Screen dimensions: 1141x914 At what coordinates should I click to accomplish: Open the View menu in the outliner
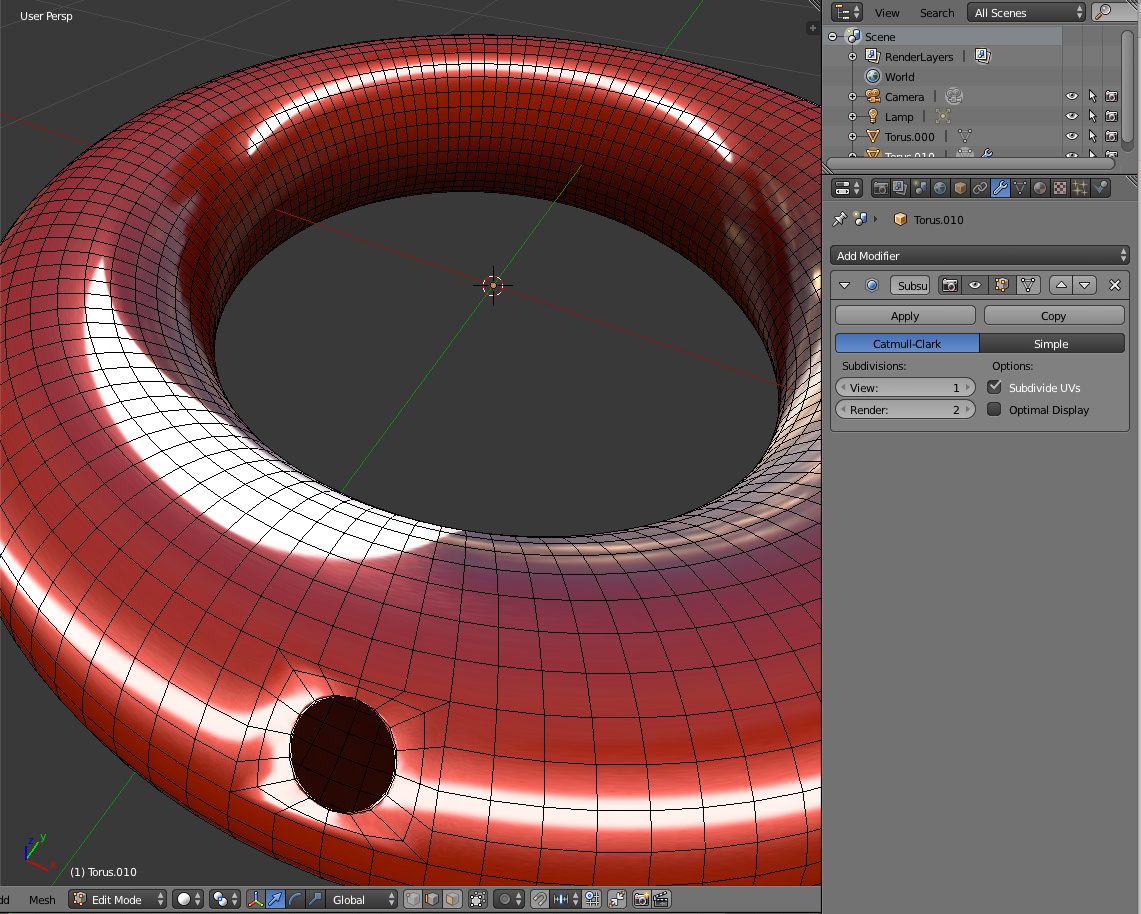886,12
